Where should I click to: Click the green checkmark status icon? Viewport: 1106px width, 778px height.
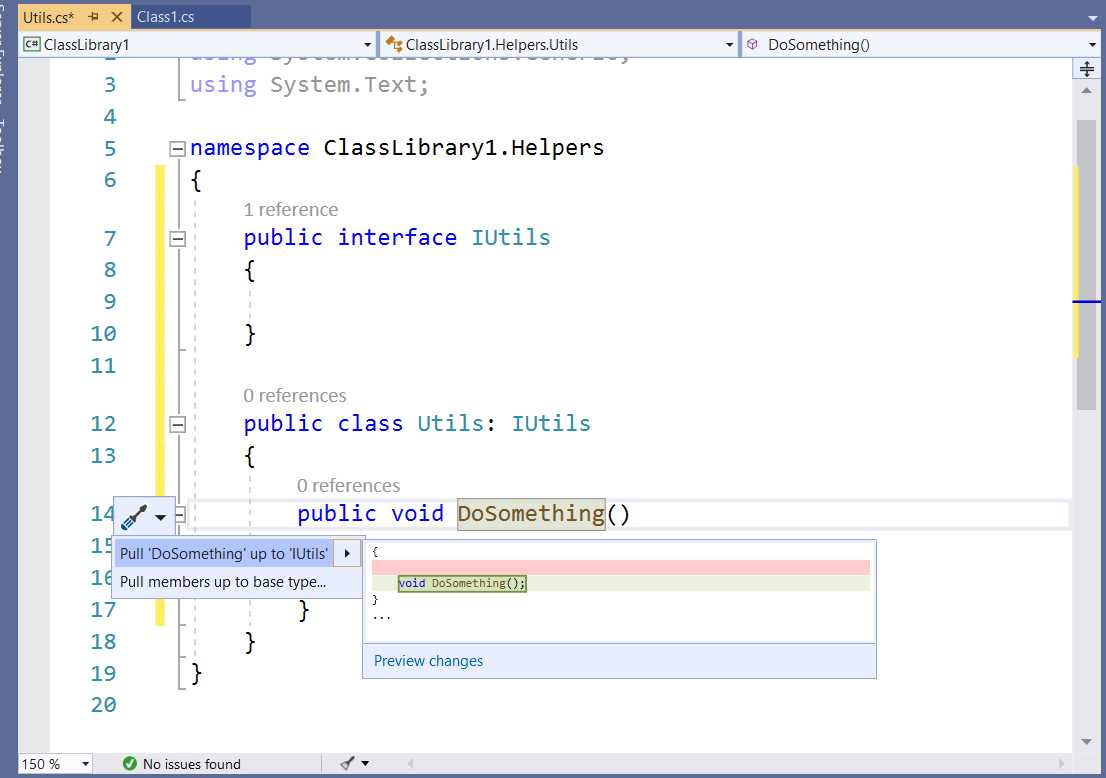130,763
